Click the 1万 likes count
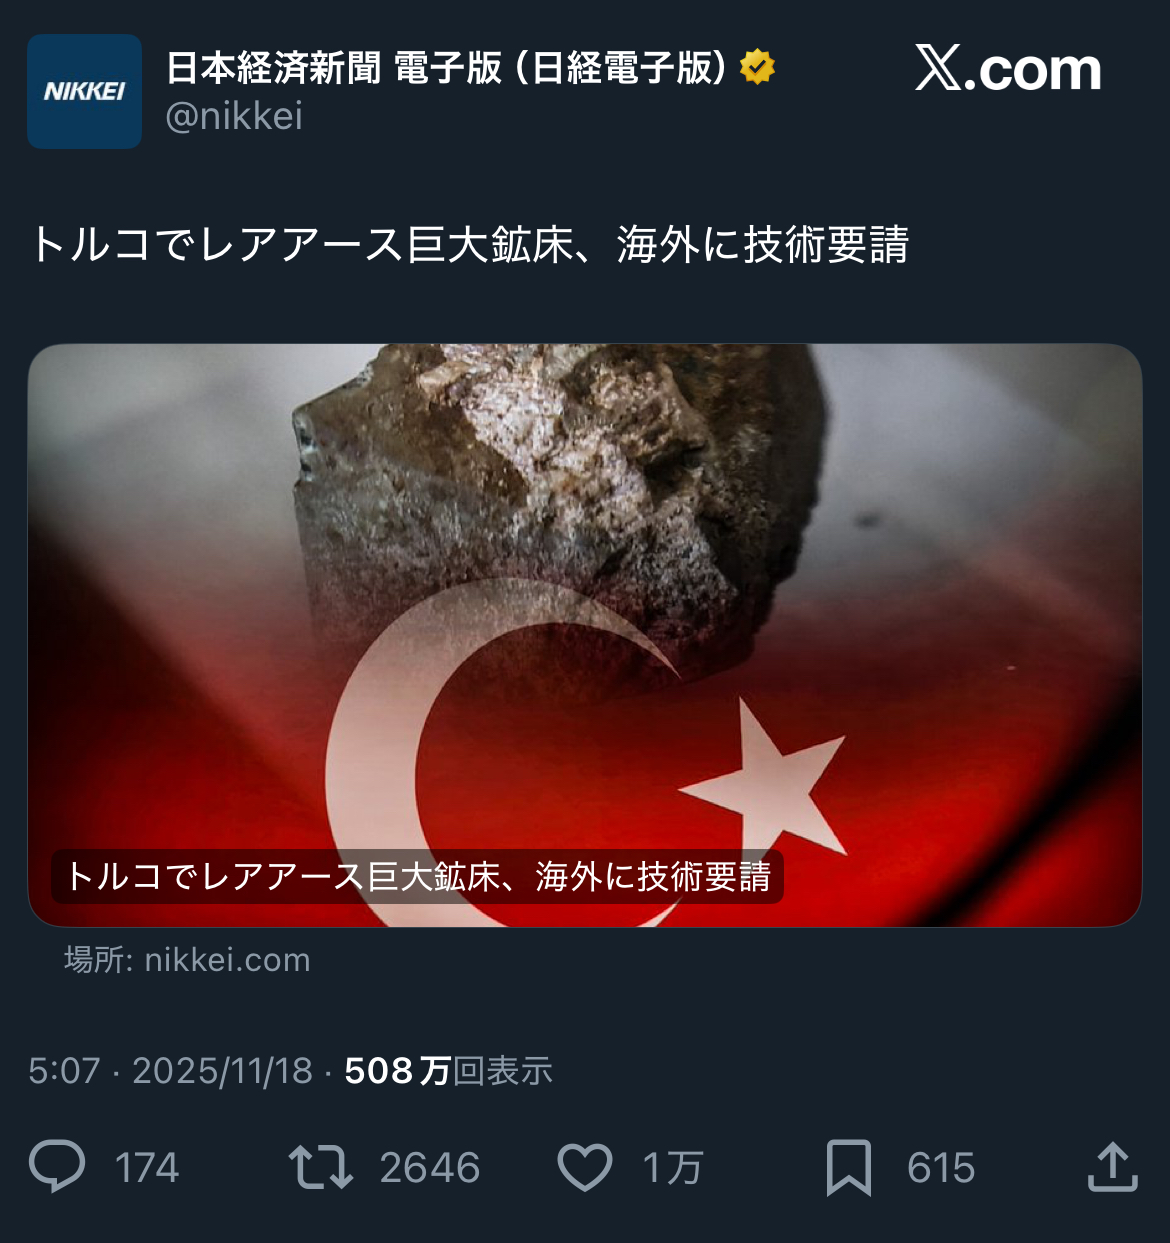This screenshot has height=1243, width=1170. (673, 1168)
